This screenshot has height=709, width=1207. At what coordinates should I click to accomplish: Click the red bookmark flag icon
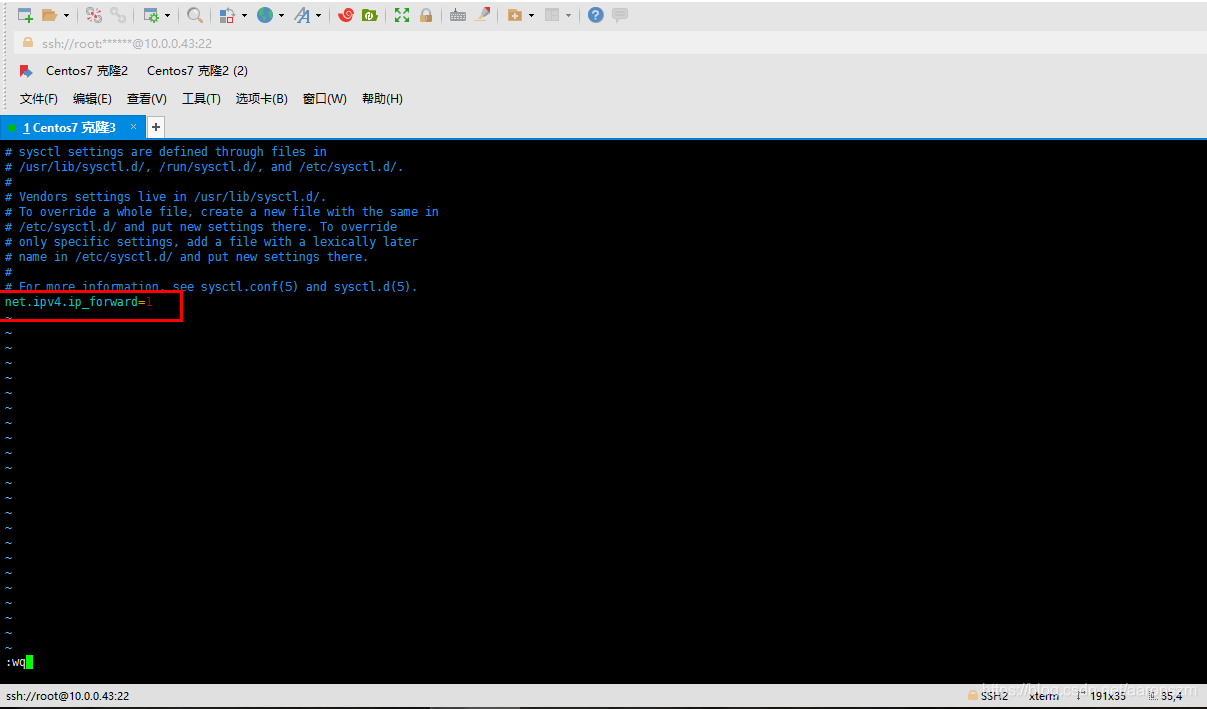(26, 71)
